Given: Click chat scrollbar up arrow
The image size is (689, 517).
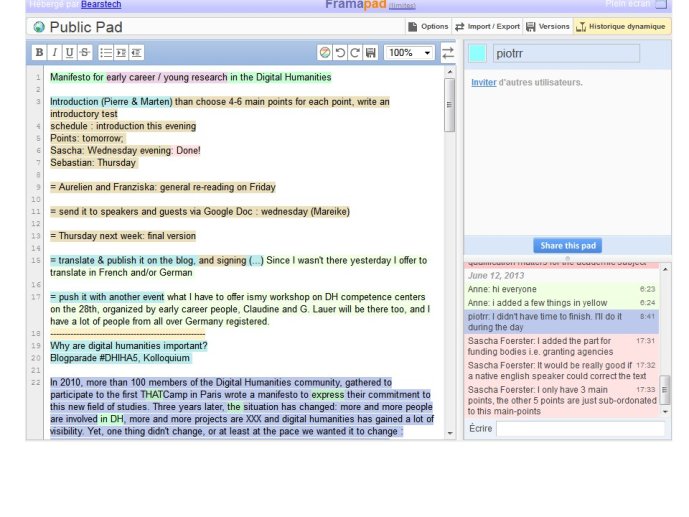Looking at the screenshot, I should pyautogui.click(x=665, y=269).
